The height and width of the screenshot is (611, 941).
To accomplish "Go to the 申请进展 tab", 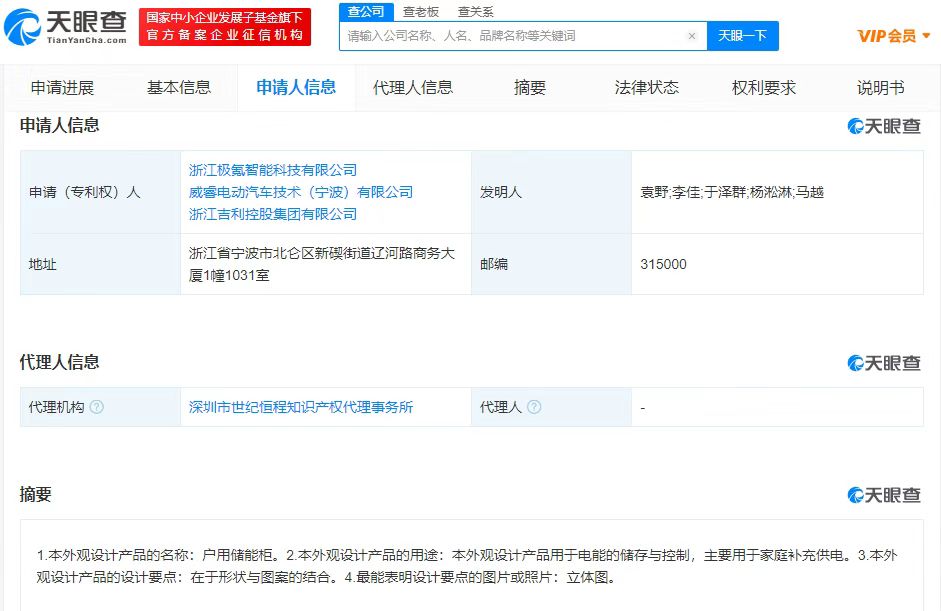I will pos(62,88).
